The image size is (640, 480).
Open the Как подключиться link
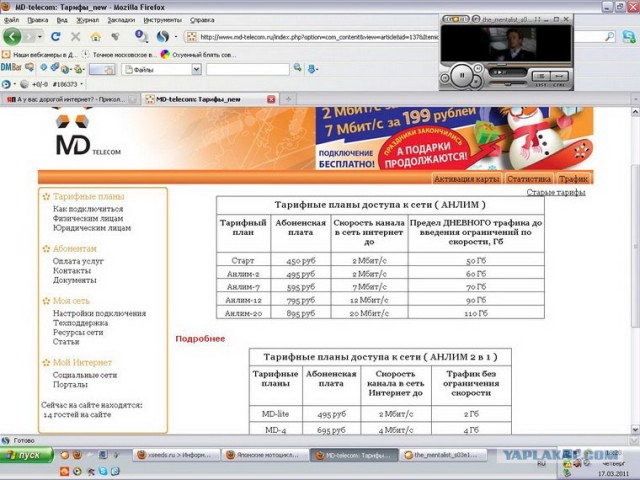88,209
